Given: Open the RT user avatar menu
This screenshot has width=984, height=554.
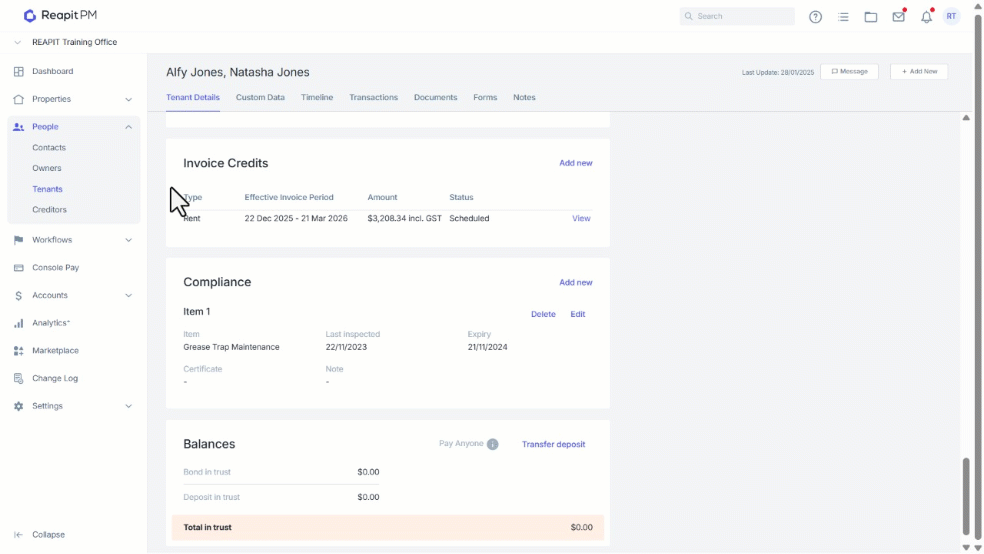Looking at the screenshot, I should [x=951, y=16].
